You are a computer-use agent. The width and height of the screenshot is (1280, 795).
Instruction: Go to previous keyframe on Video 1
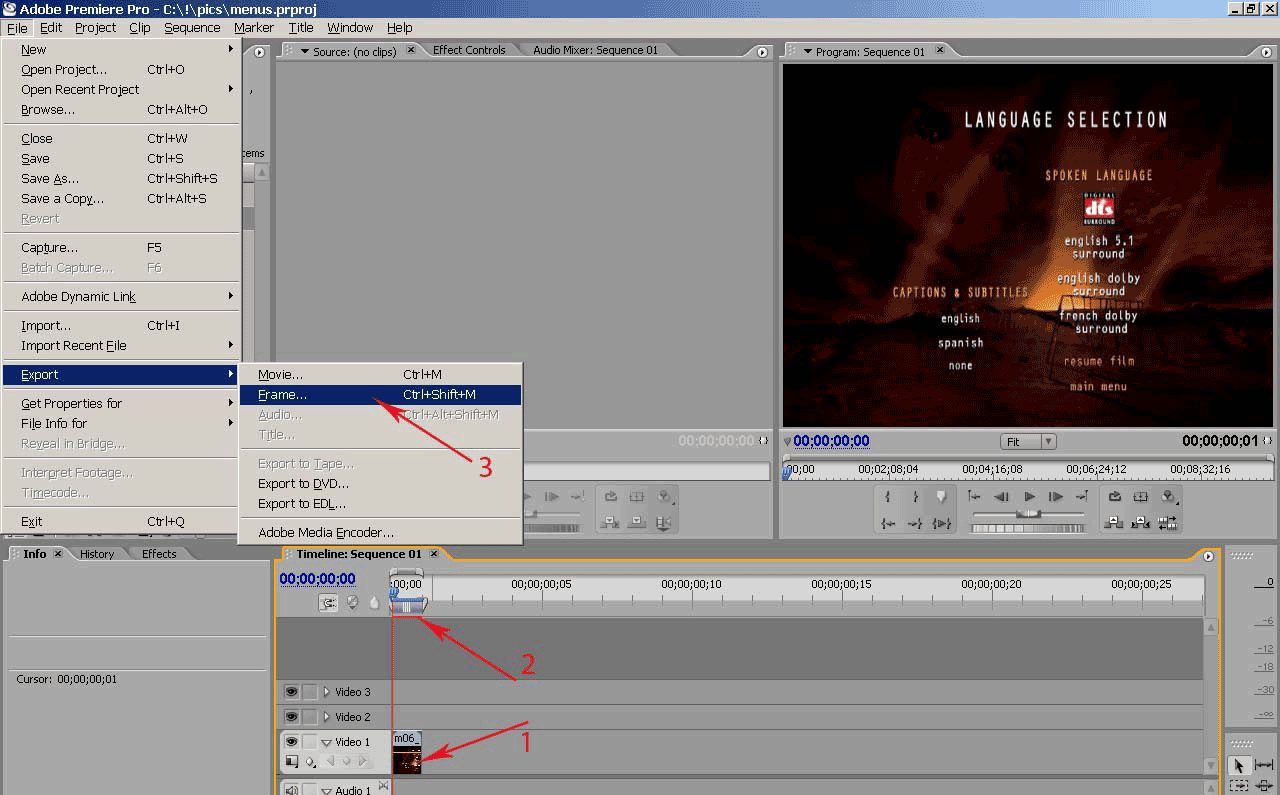pos(330,762)
